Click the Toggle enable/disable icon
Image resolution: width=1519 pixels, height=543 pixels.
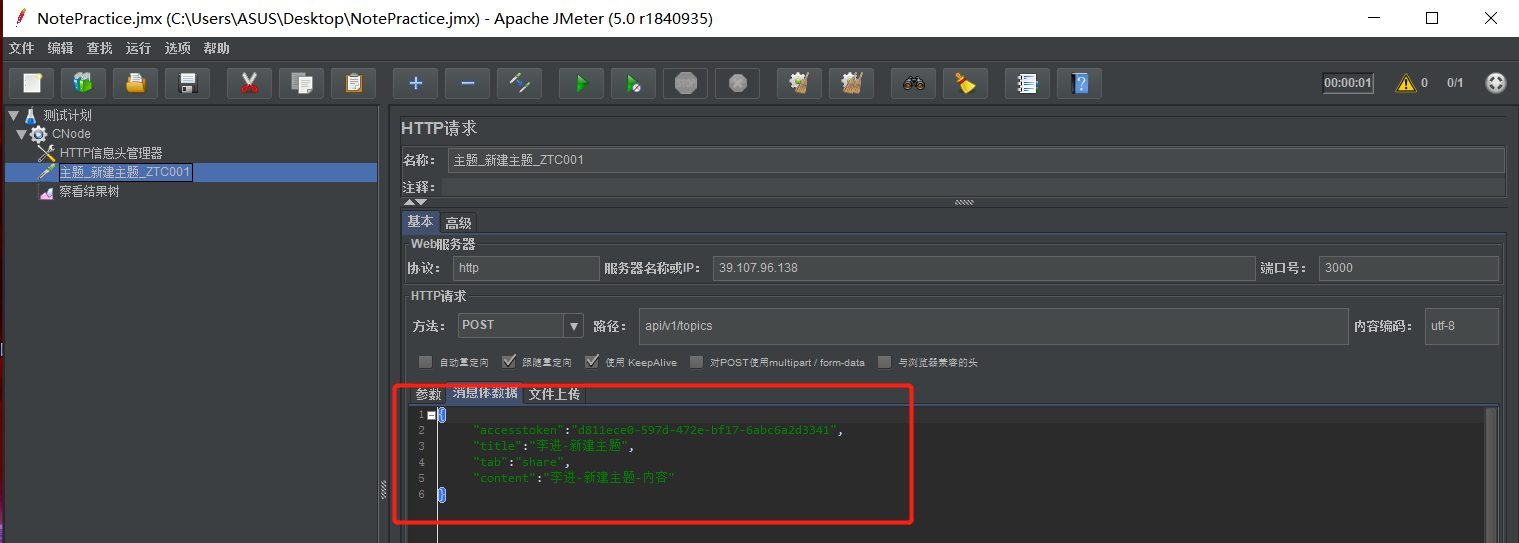coord(519,83)
